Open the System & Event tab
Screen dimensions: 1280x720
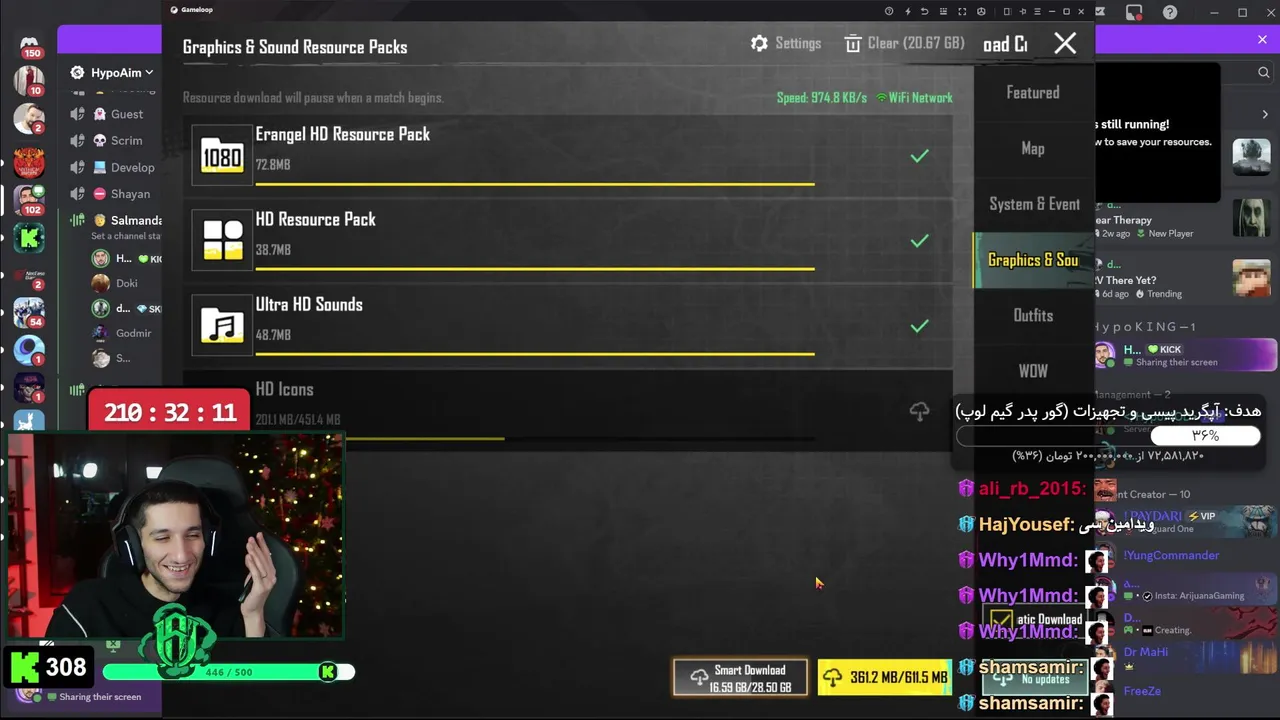[x=1033, y=204]
